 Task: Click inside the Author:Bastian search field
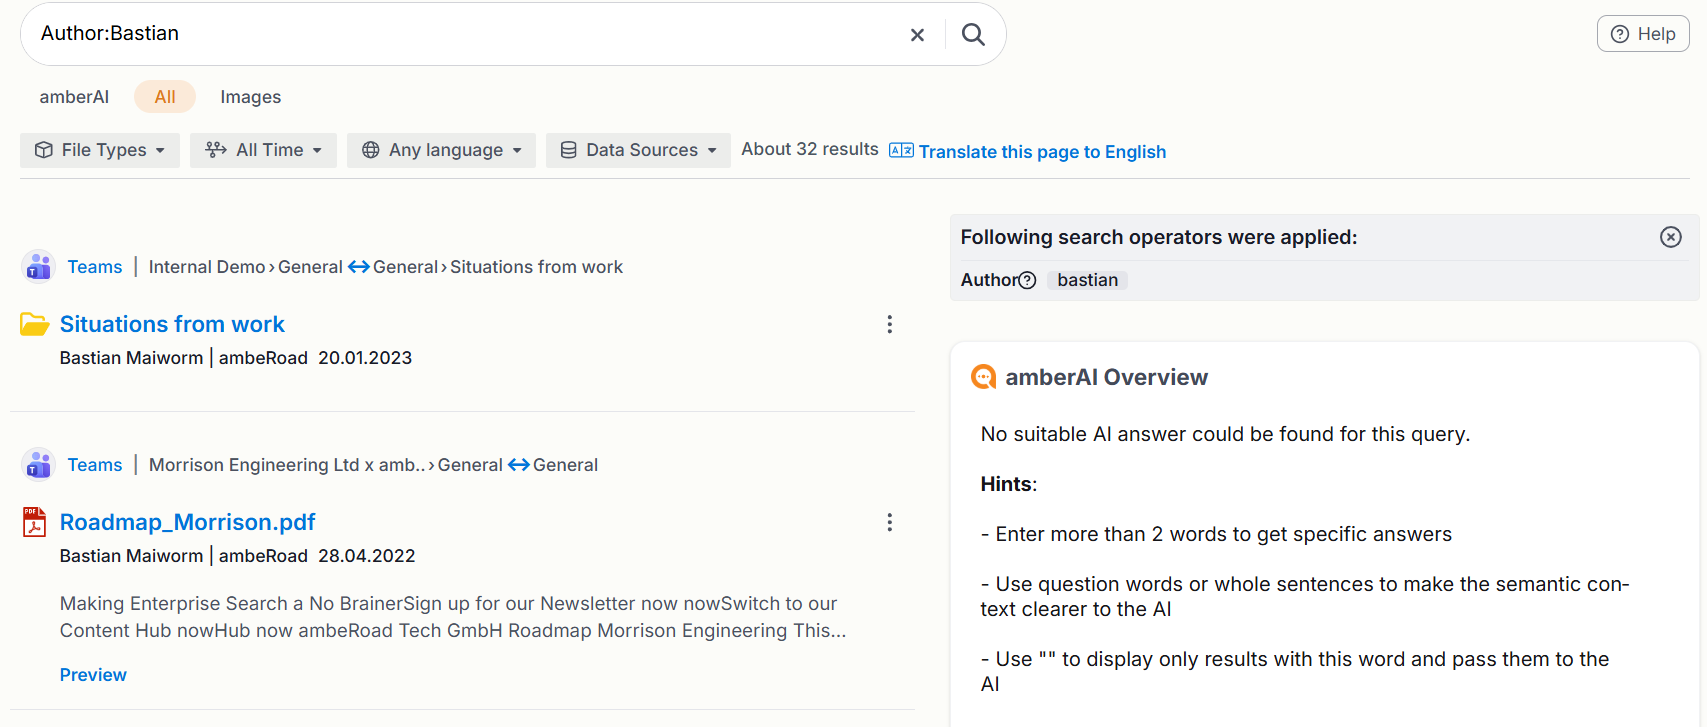click(x=460, y=34)
